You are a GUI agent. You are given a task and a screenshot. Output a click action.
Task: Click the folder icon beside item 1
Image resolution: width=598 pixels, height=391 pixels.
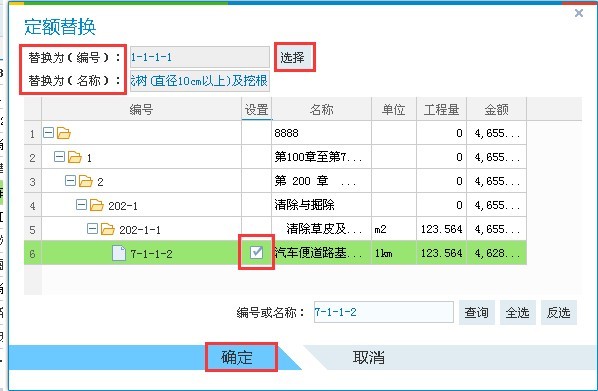(x=75, y=157)
